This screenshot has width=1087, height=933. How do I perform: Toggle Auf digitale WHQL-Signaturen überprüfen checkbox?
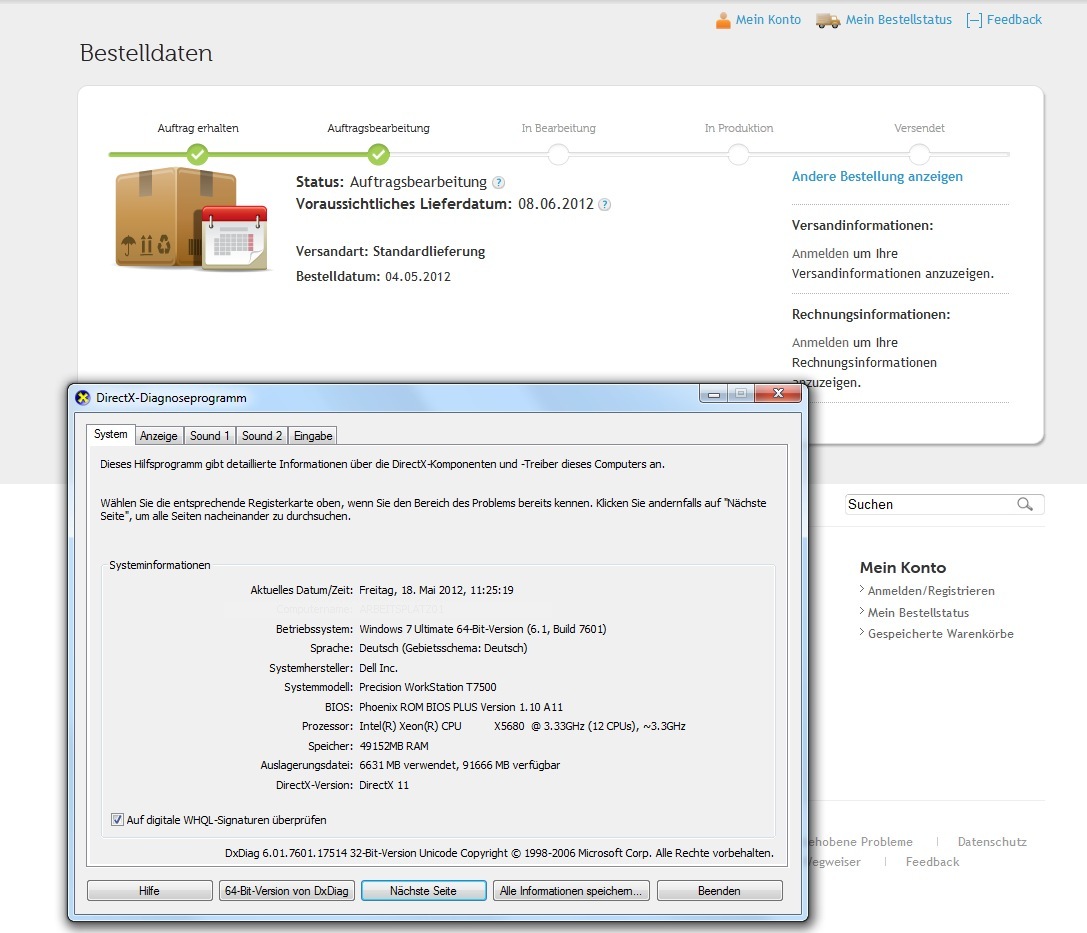pos(117,819)
